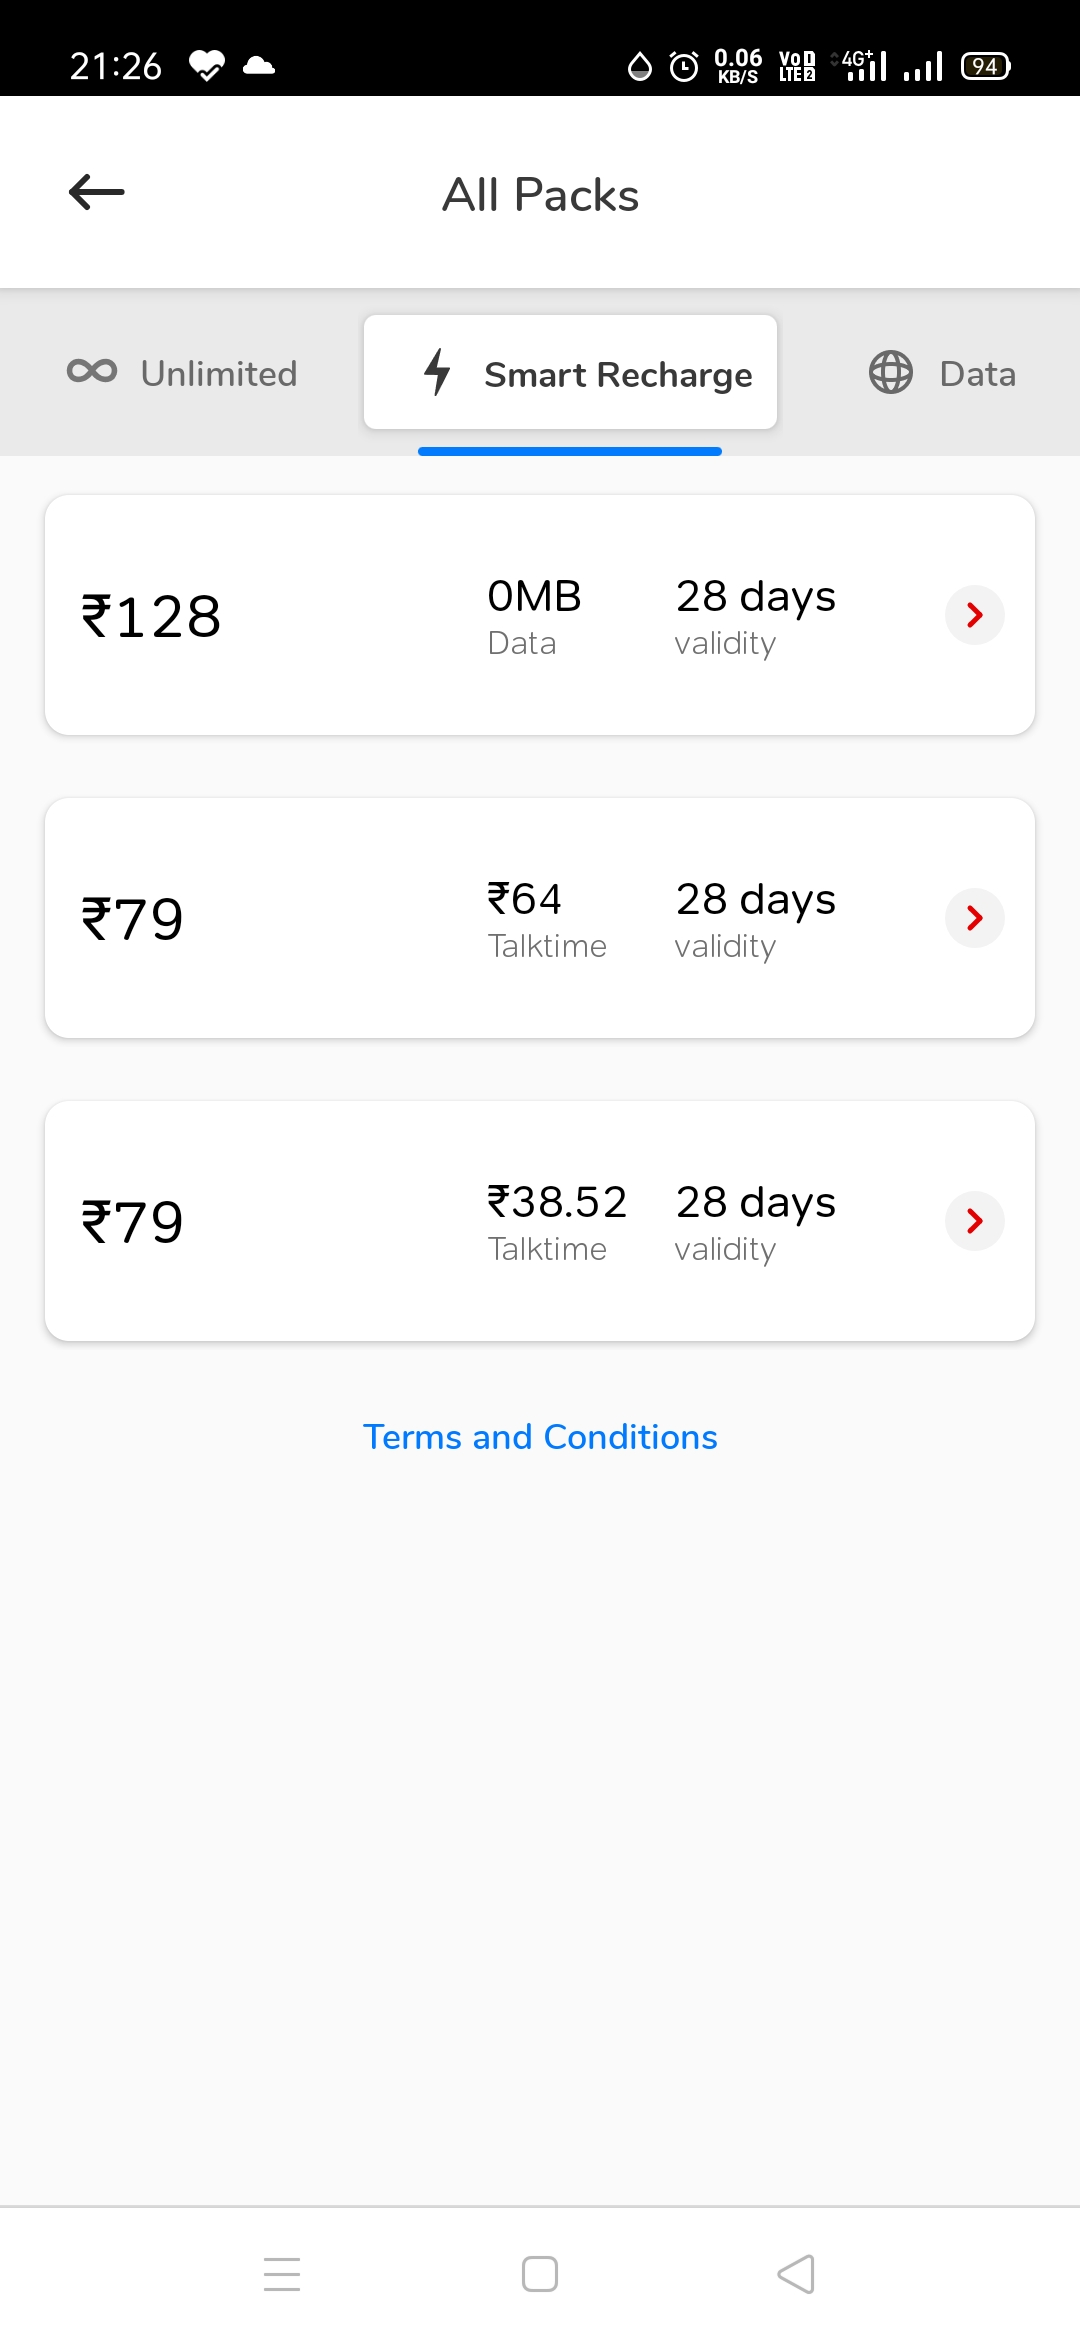Tap the infinity icon for Unlimited
This screenshot has height=2340, width=1080.
pos(92,371)
